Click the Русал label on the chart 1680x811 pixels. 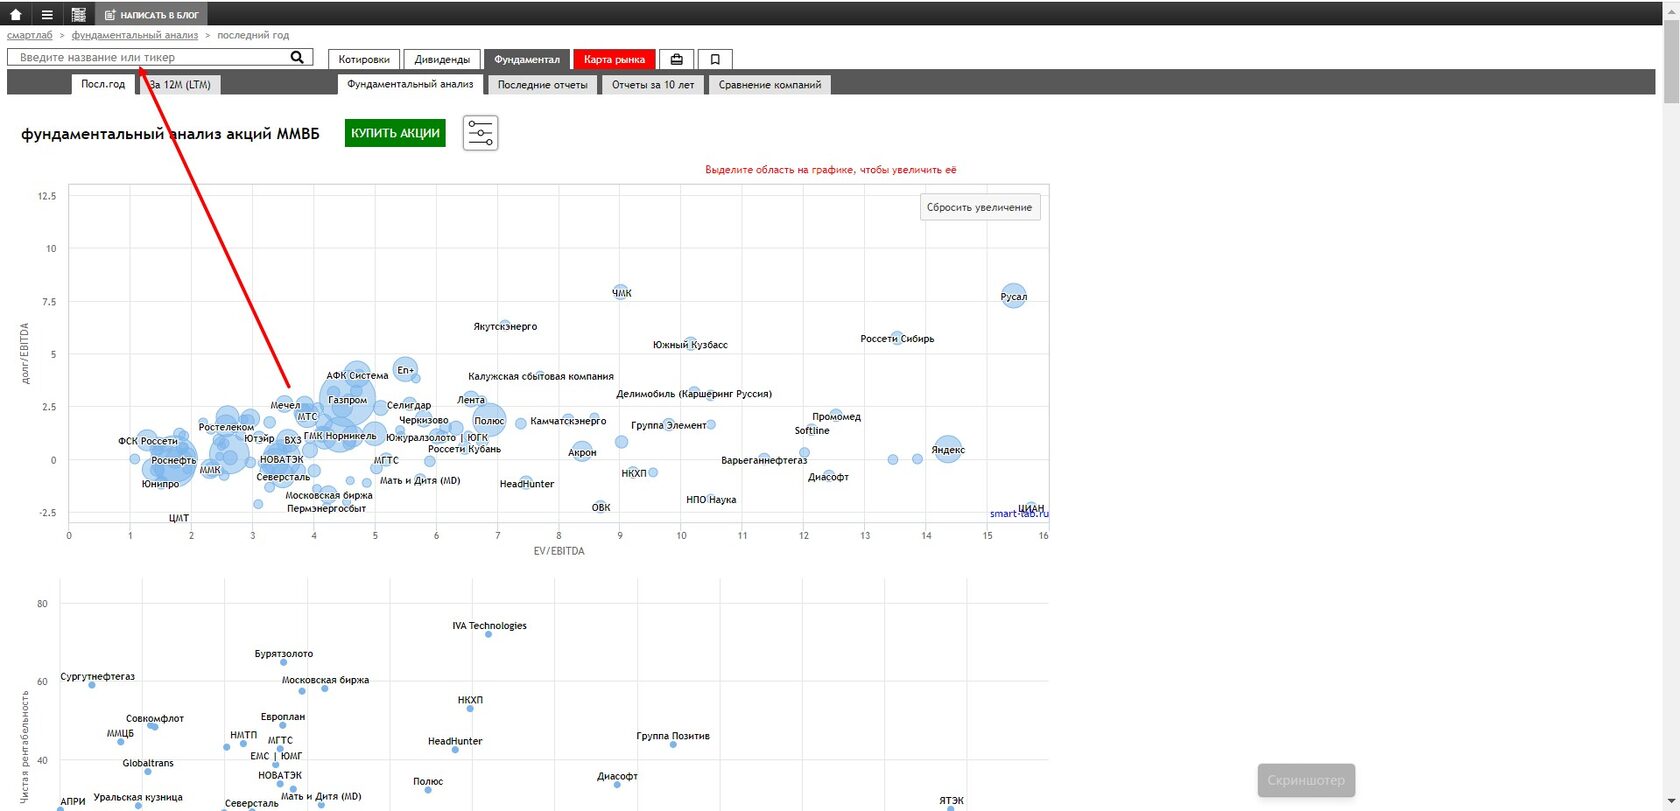pos(1013,296)
